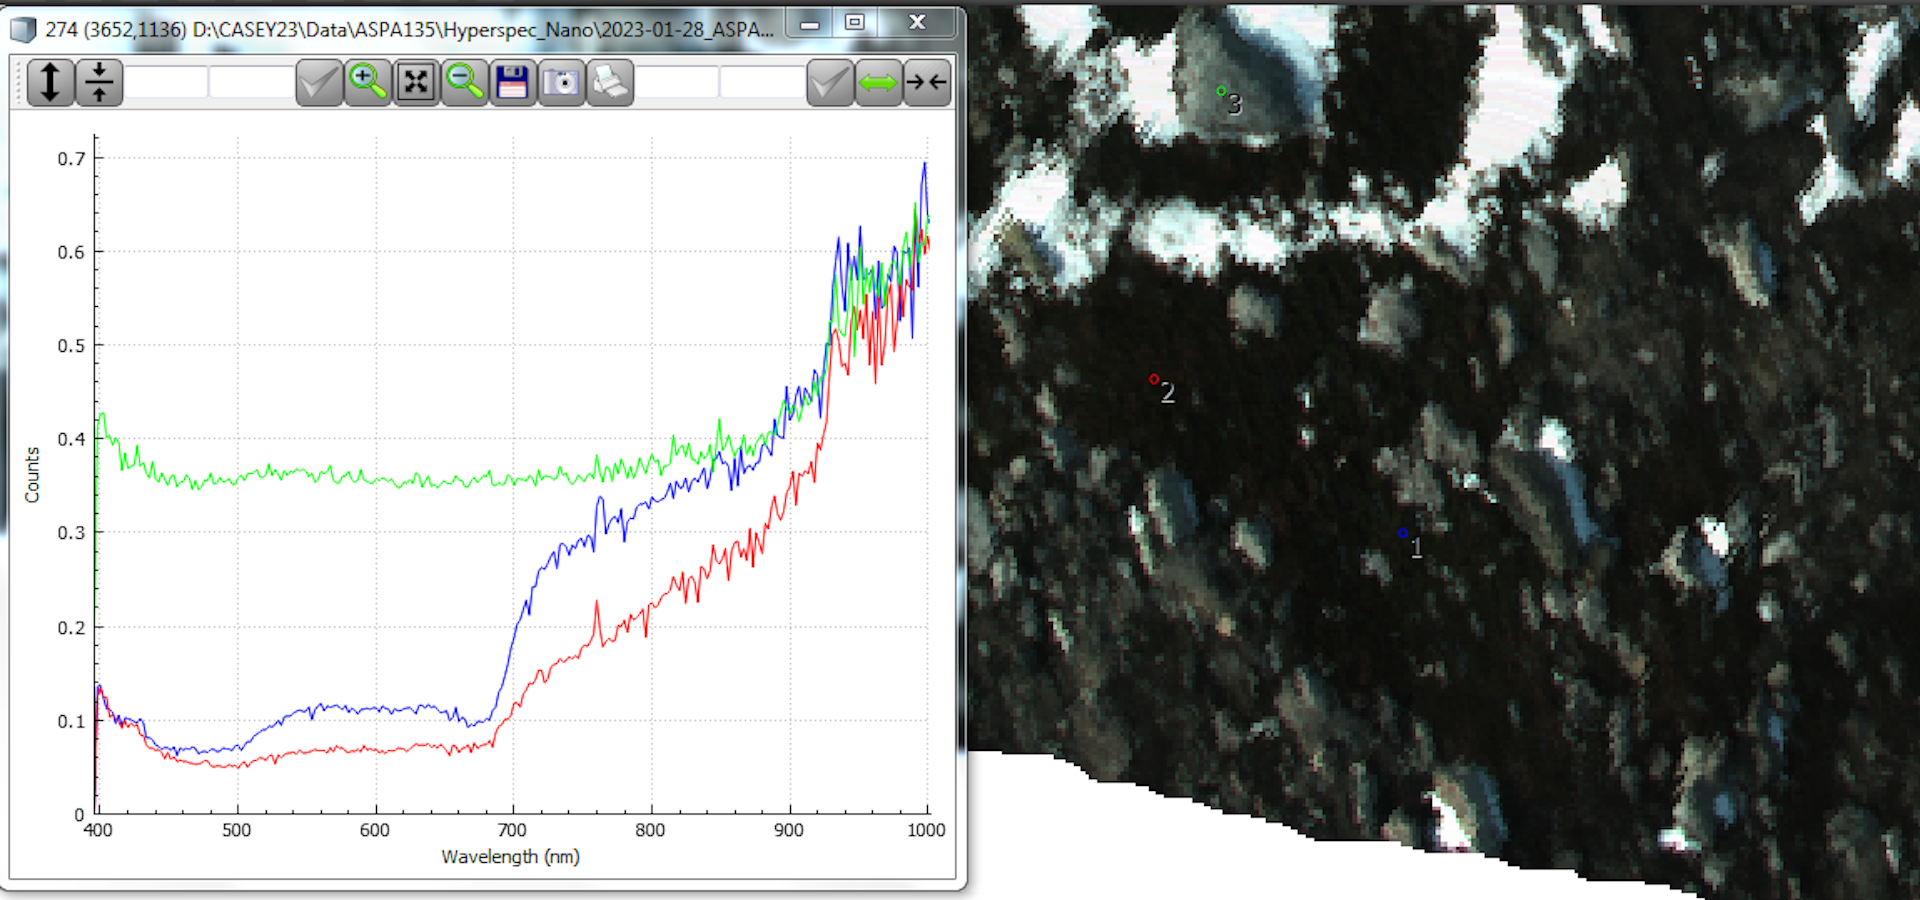Capture a snapshot with the camera icon

[562, 82]
